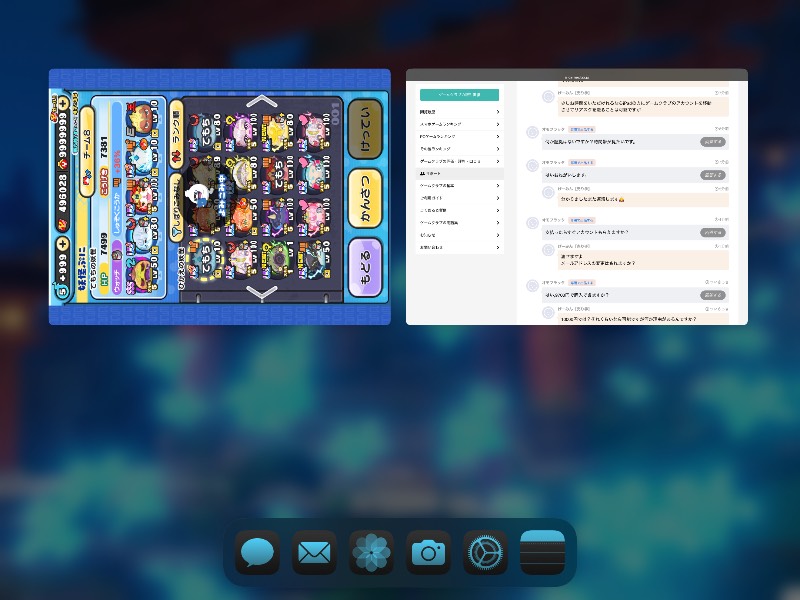800x600 pixels.
Task: Tap the けってい button in the game
Action: (x=365, y=129)
